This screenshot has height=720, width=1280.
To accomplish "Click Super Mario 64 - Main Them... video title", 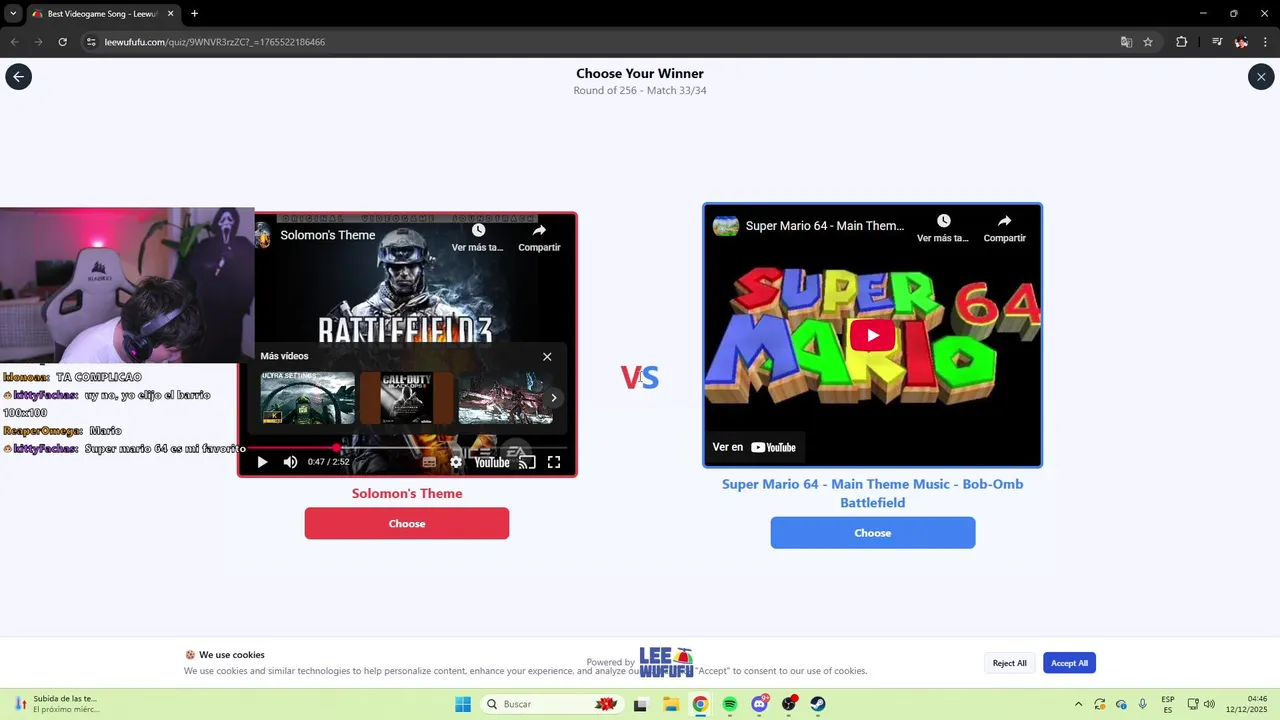I will (x=825, y=226).
